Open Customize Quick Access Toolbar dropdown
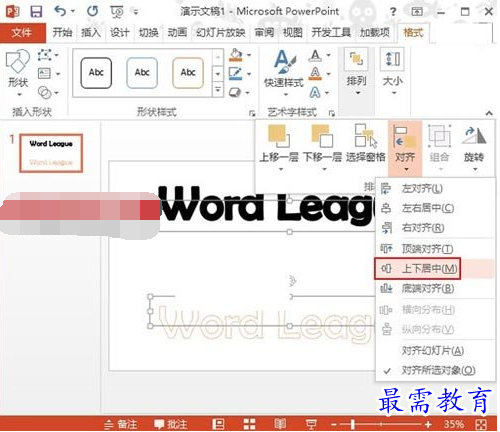 coord(136,12)
